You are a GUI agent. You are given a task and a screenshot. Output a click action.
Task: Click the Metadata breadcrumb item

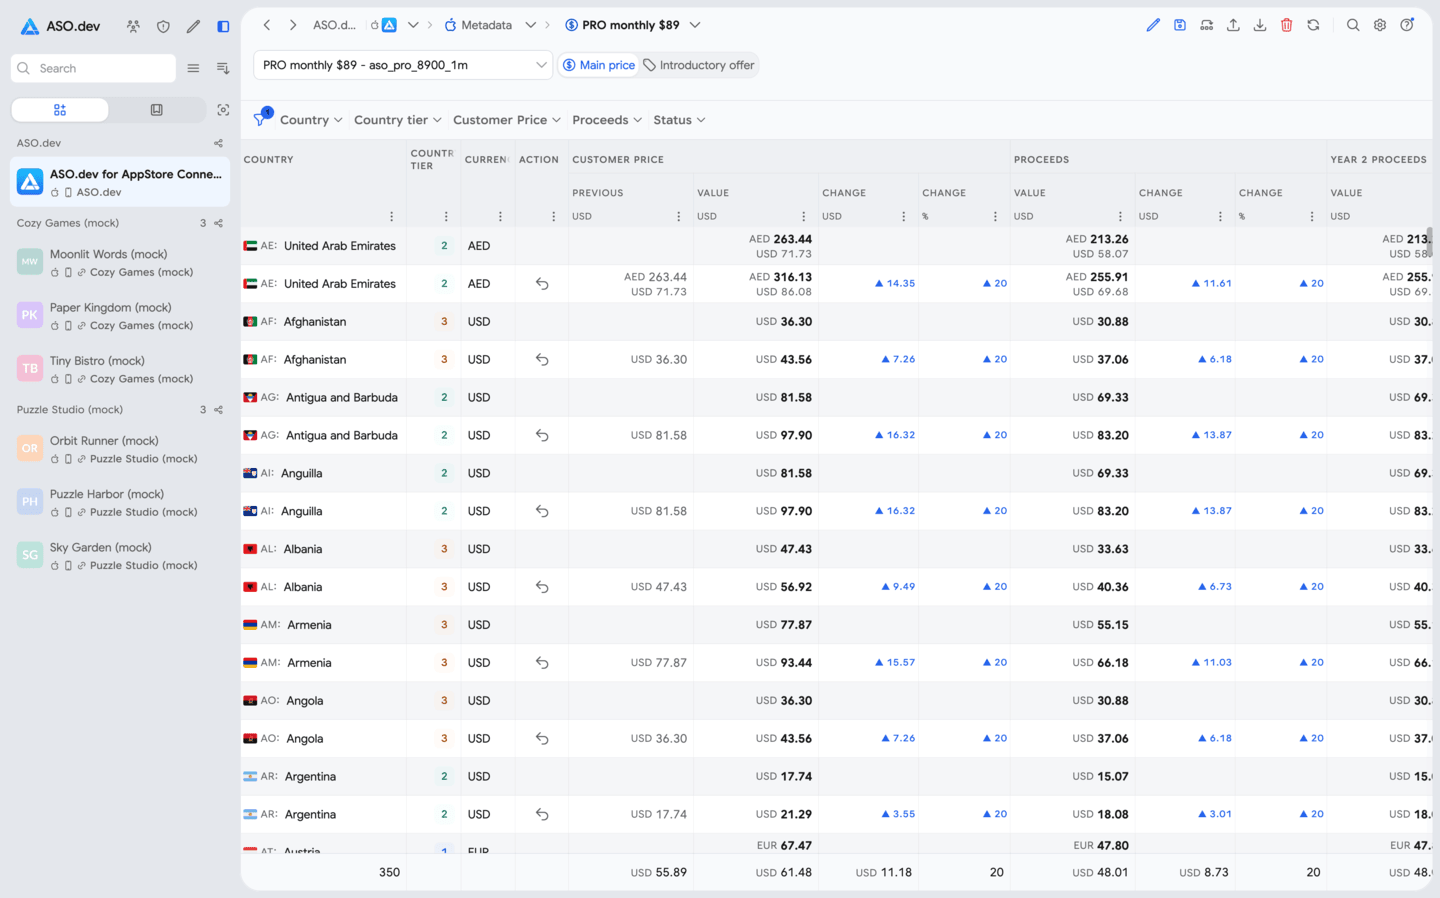point(478,25)
